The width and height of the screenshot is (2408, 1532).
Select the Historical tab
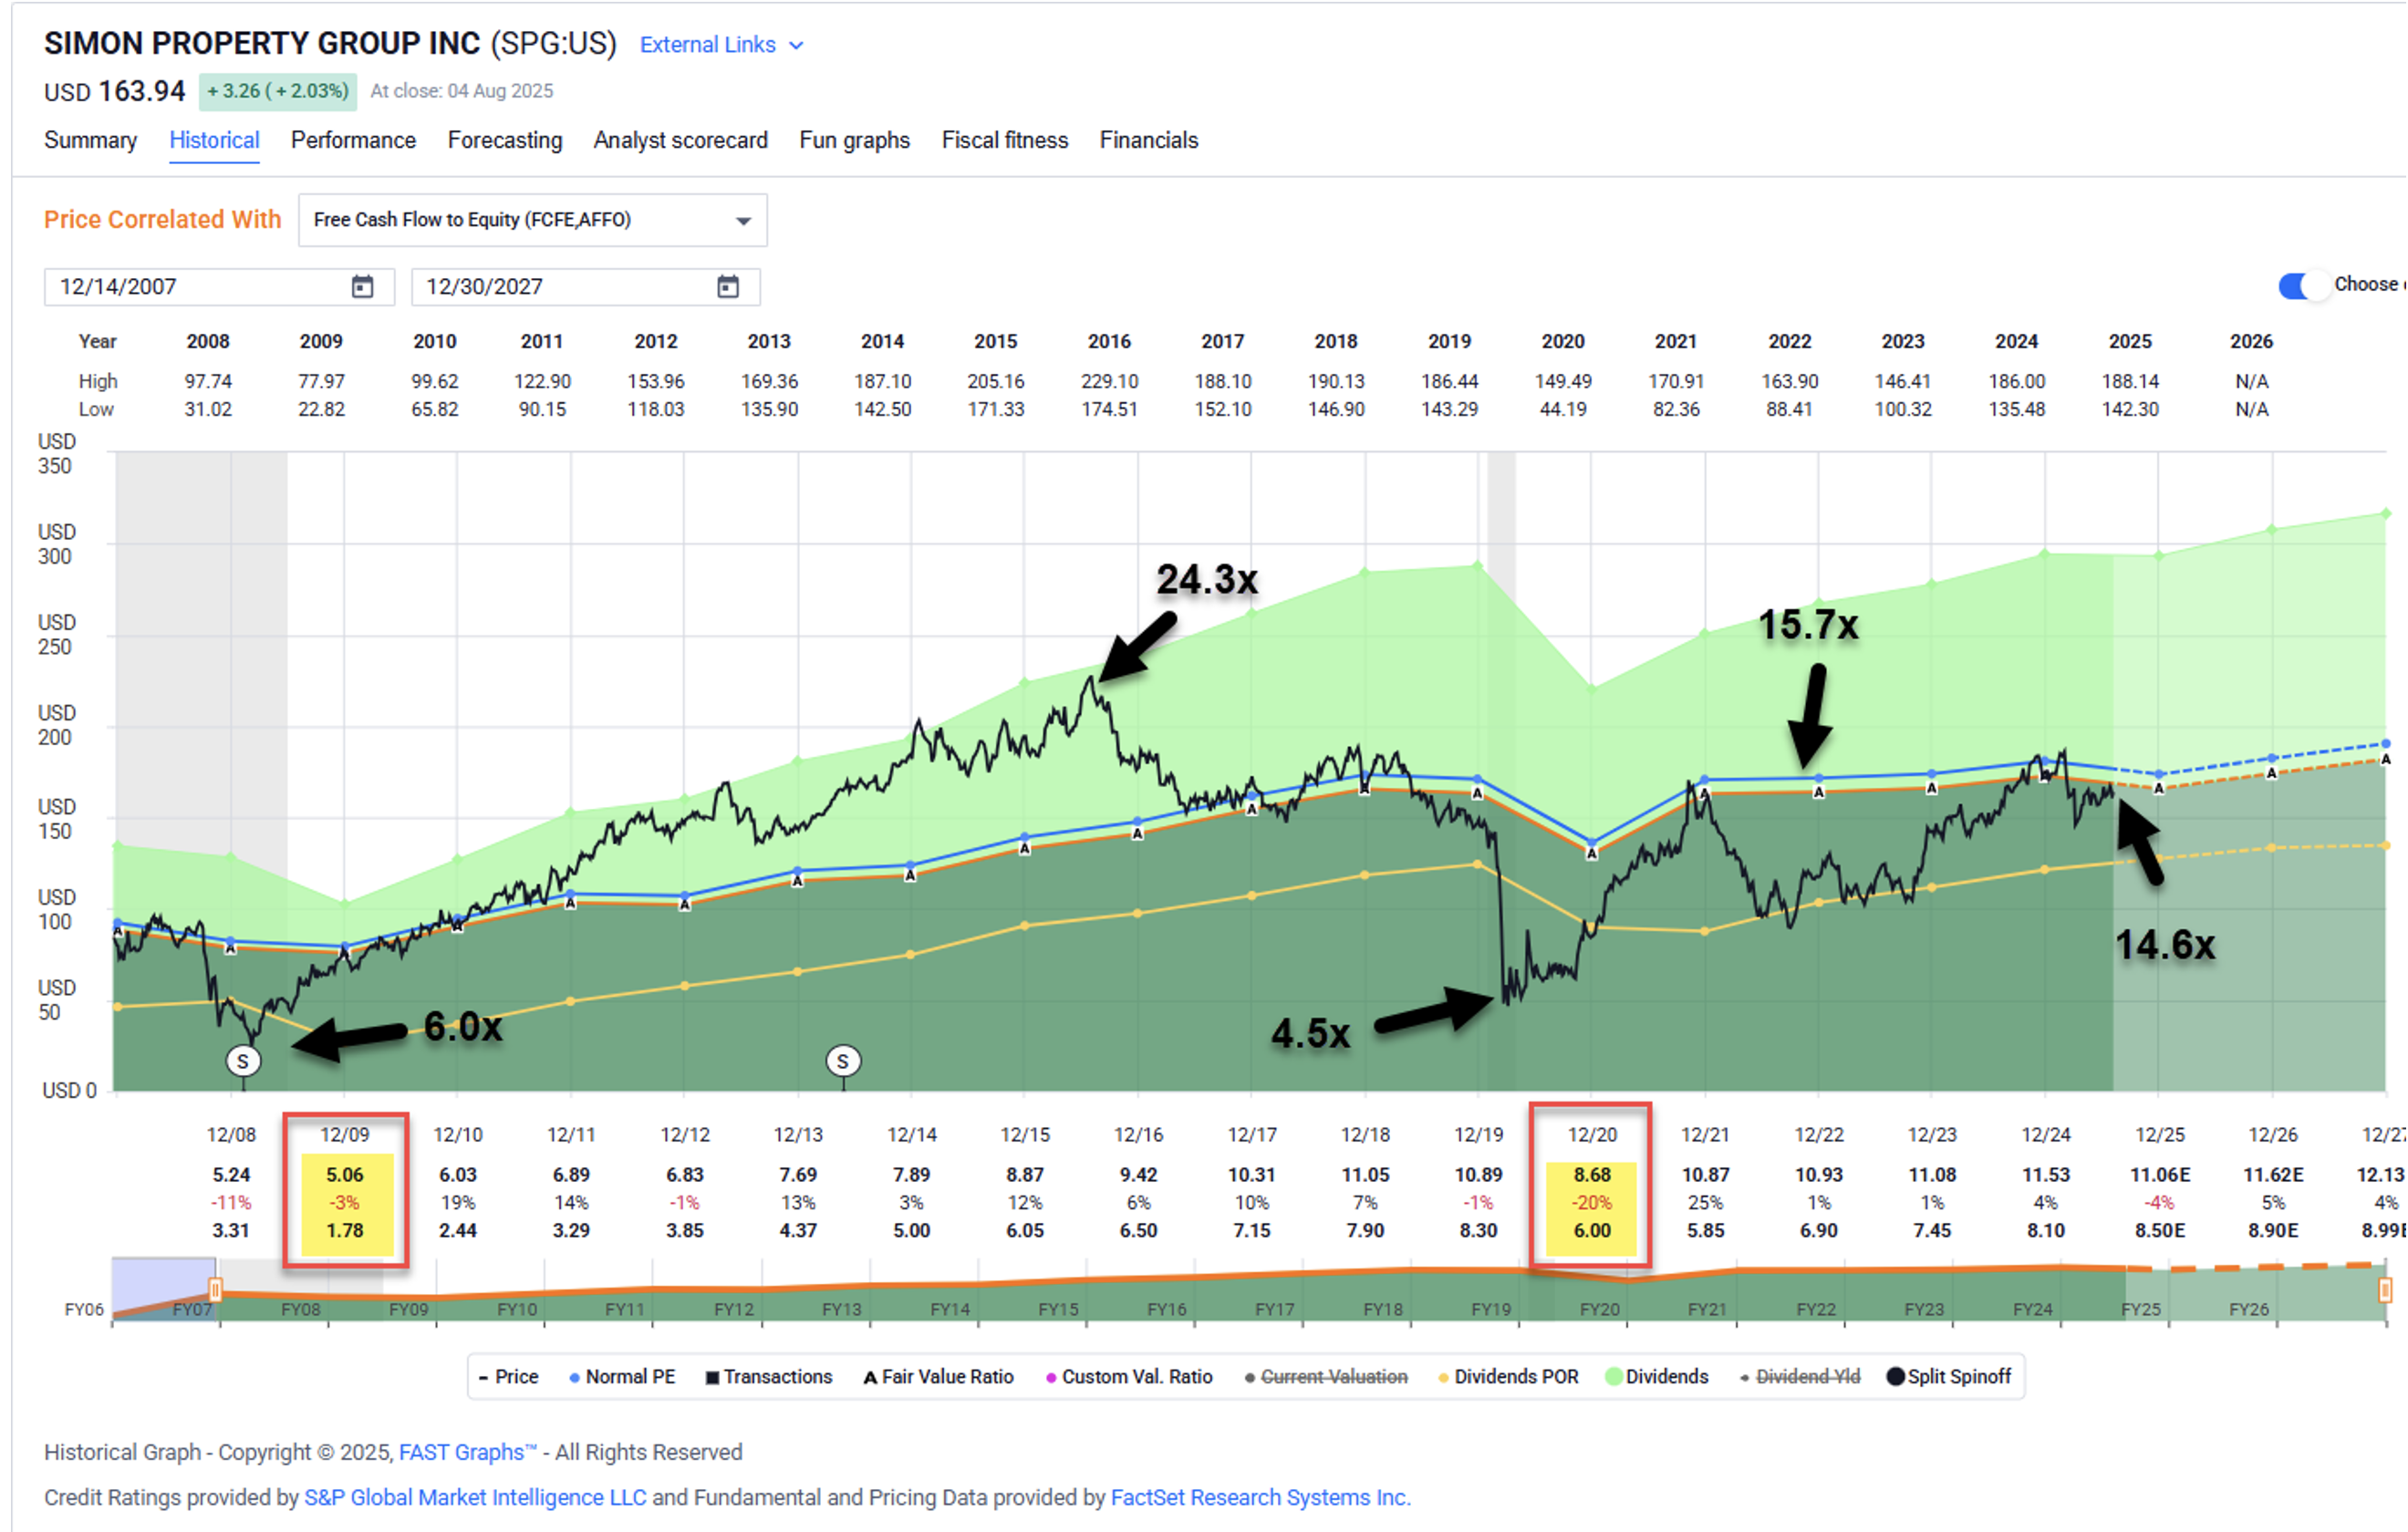pyautogui.click(x=214, y=140)
